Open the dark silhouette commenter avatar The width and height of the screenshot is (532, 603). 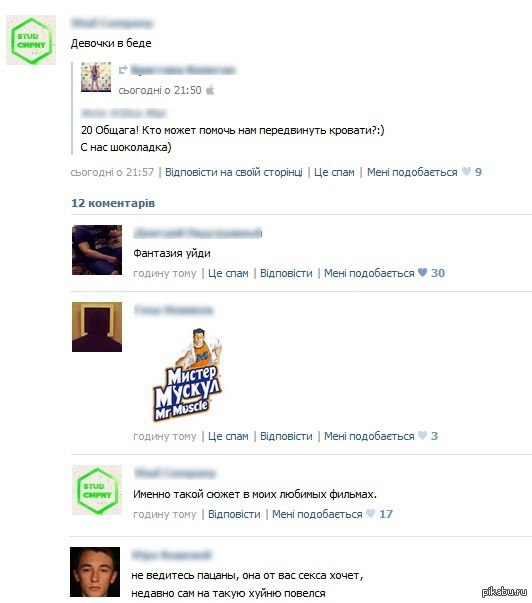tap(97, 326)
